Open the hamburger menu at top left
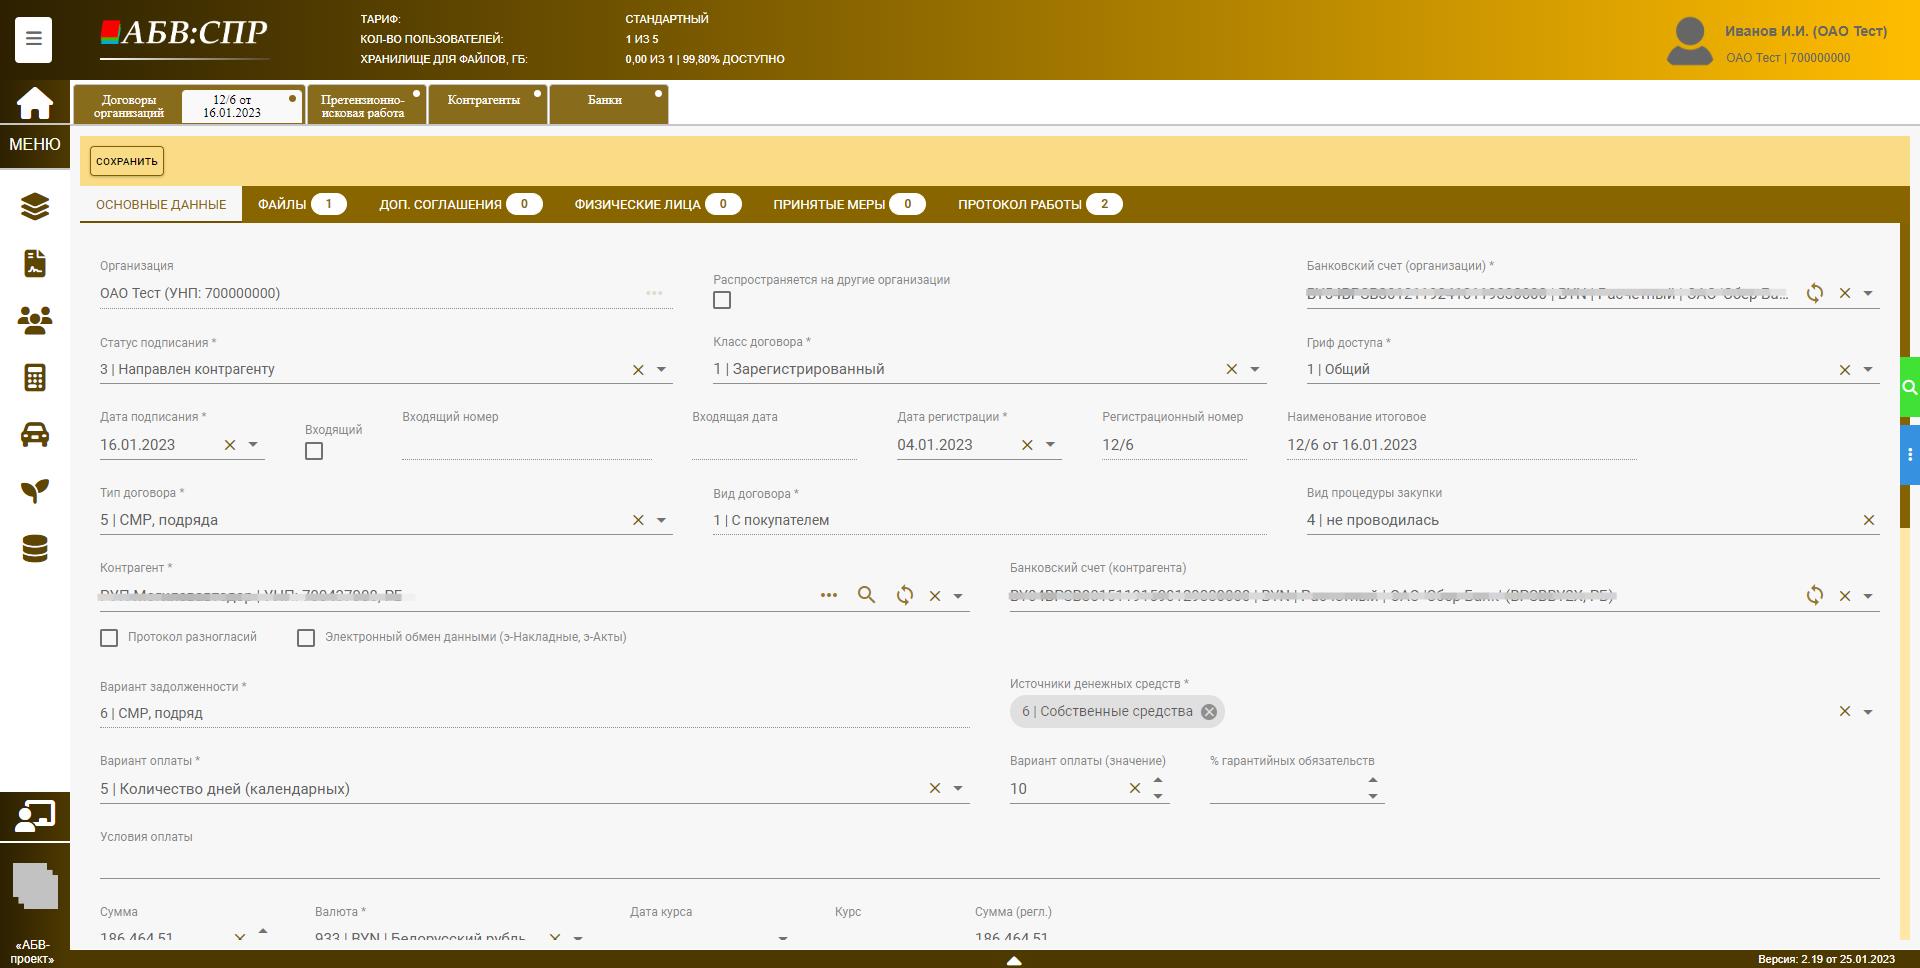The image size is (1920, 968). point(34,39)
